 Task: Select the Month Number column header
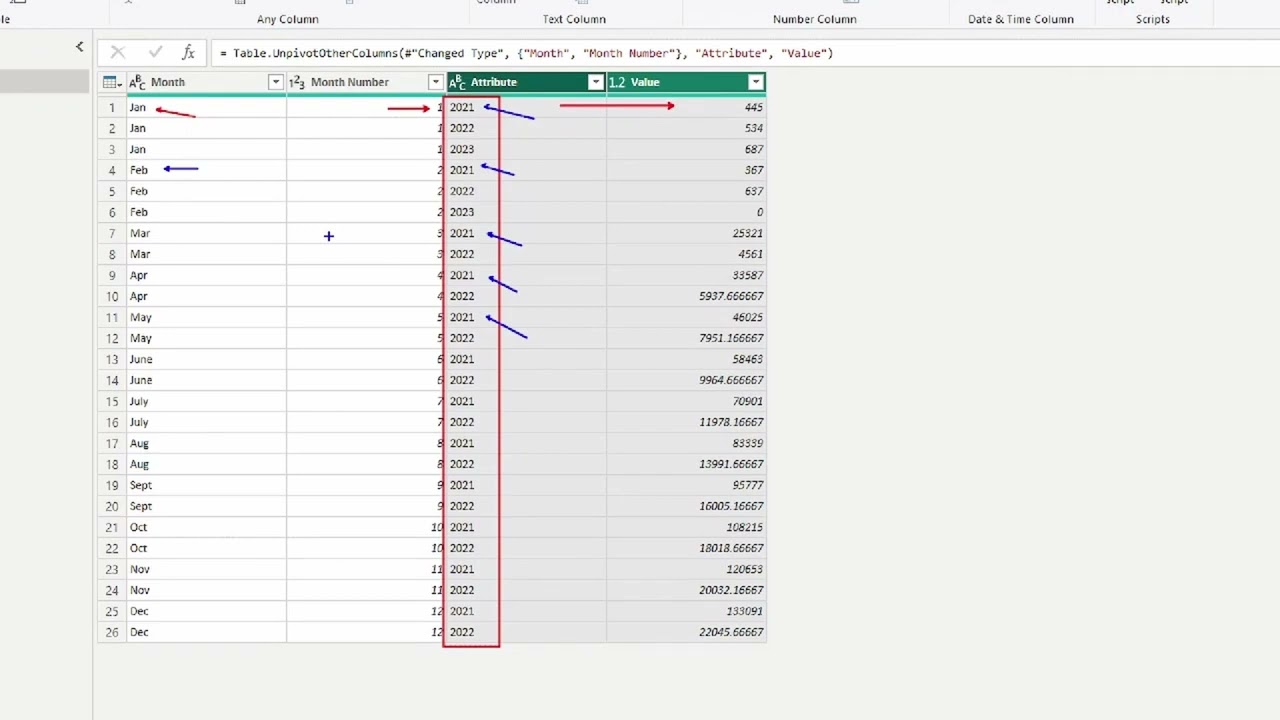366,82
